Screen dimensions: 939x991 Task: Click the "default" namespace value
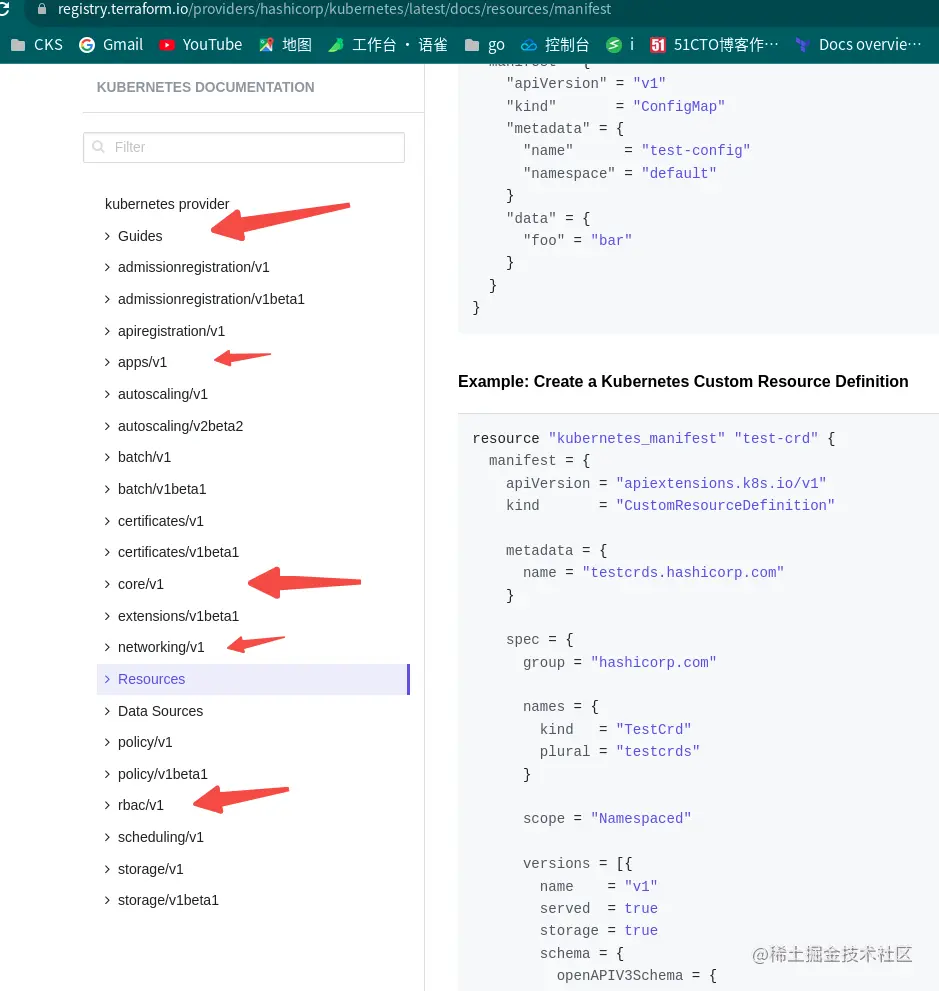coord(679,173)
